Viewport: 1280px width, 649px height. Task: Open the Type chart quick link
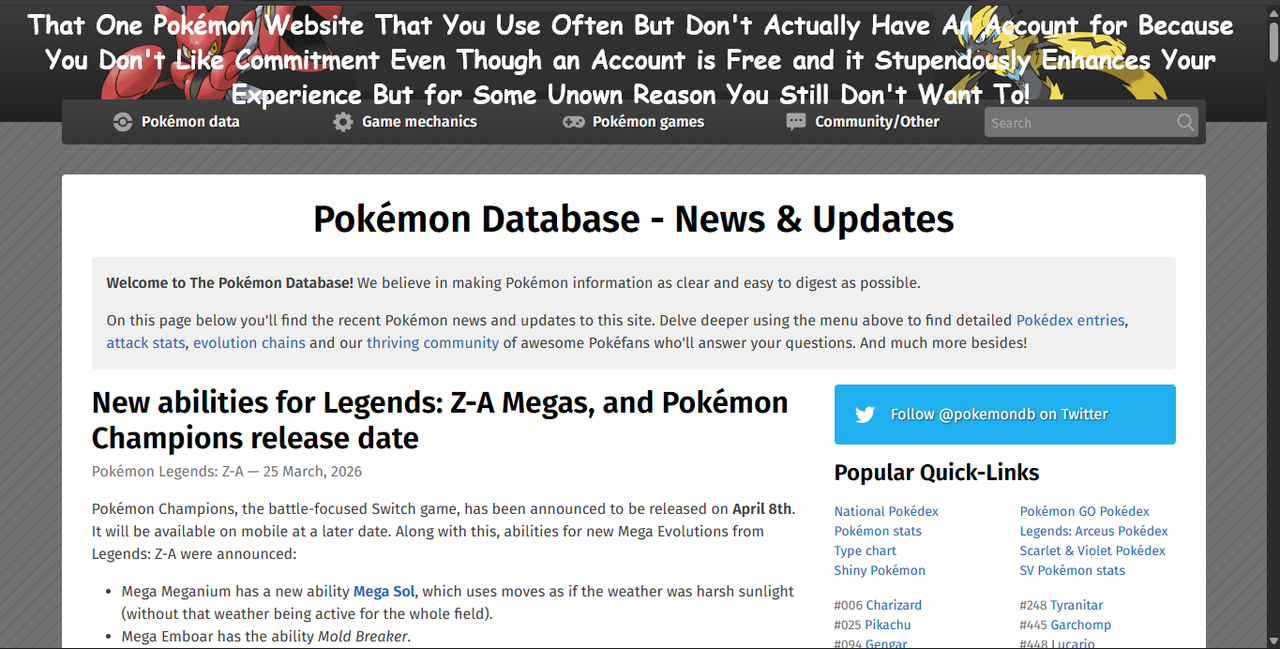click(x=865, y=551)
